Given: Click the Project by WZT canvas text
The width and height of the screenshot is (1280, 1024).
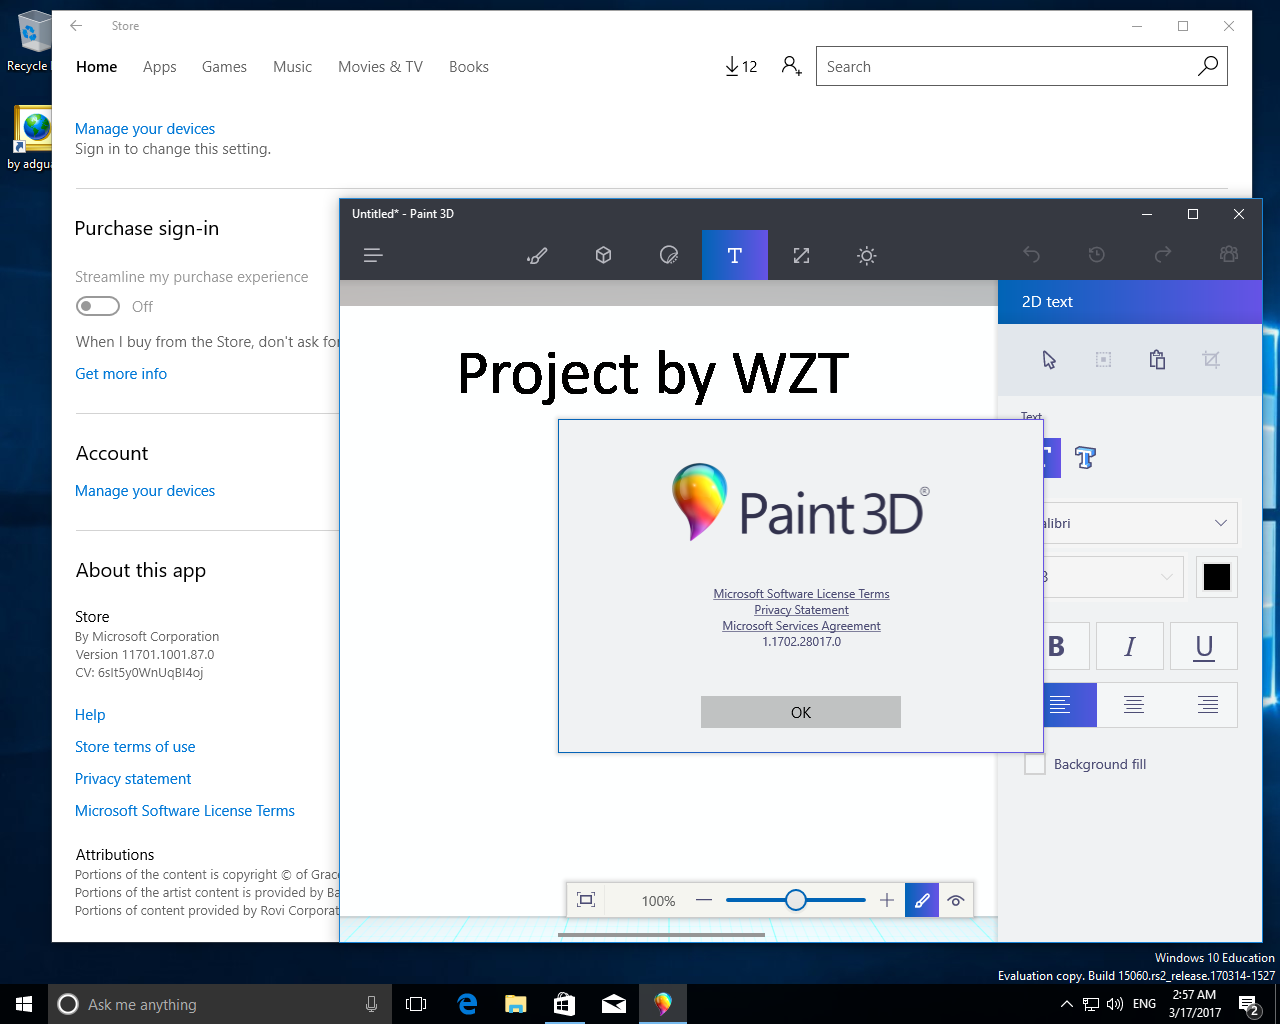Looking at the screenshot, I should pos(653,374).
